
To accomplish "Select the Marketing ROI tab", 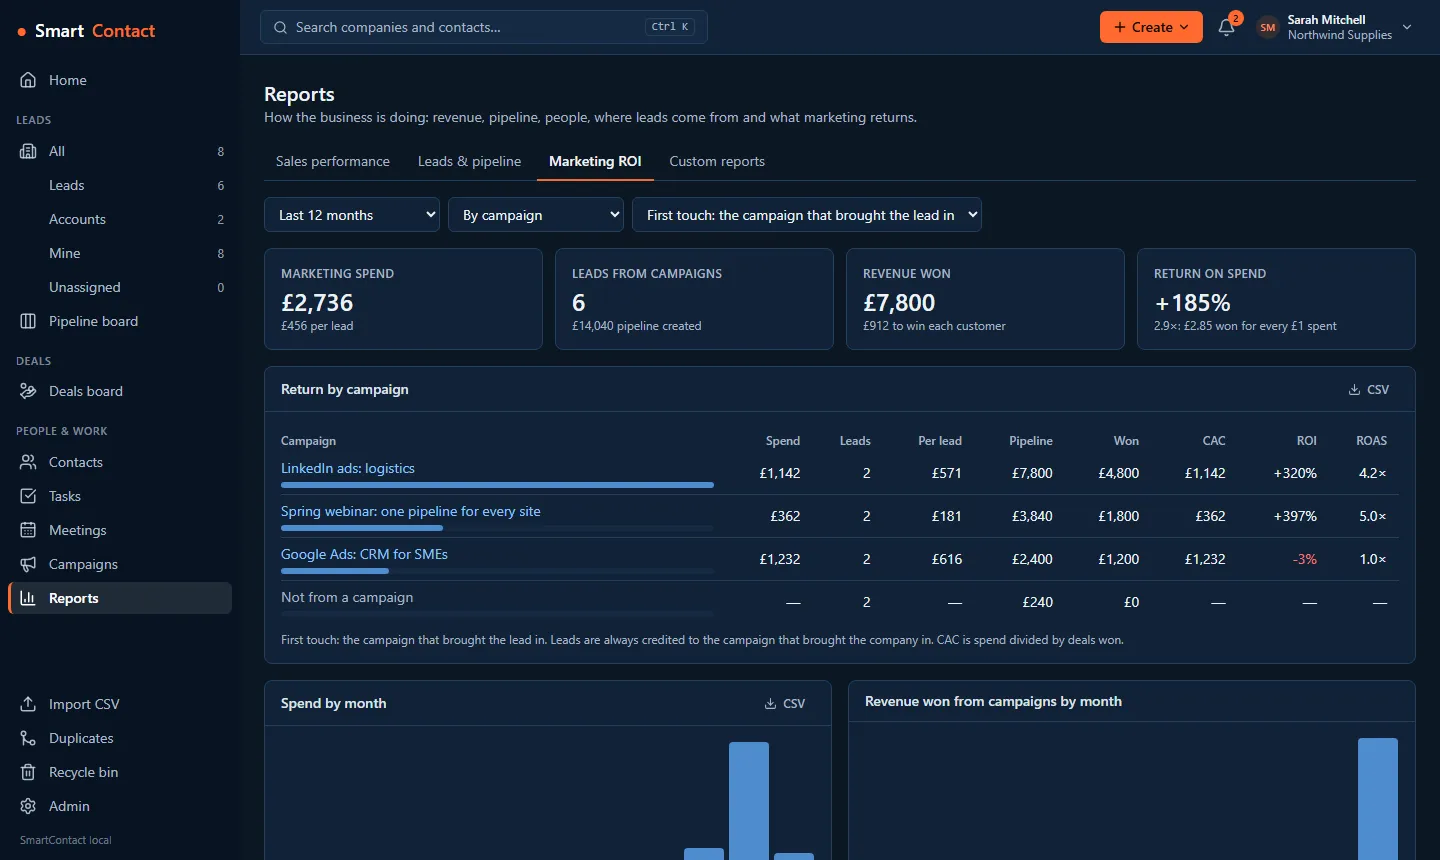I will coord(595,161).
